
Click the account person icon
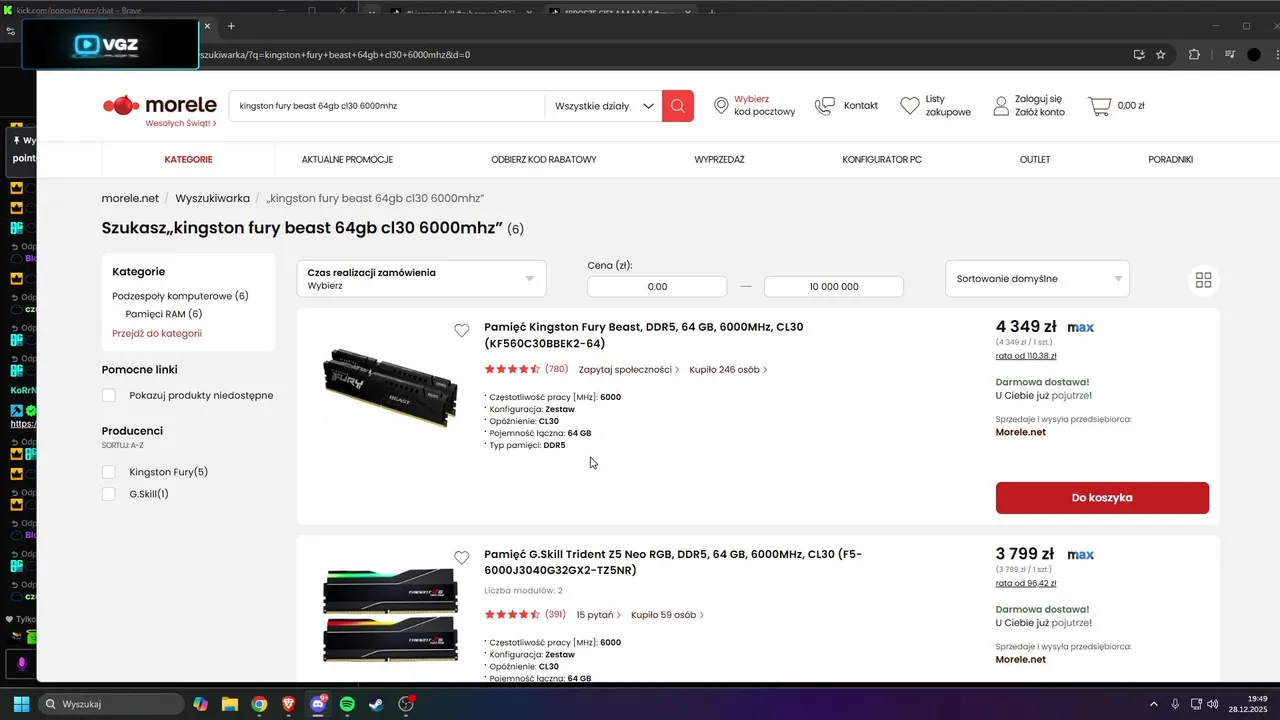point(999,106)
